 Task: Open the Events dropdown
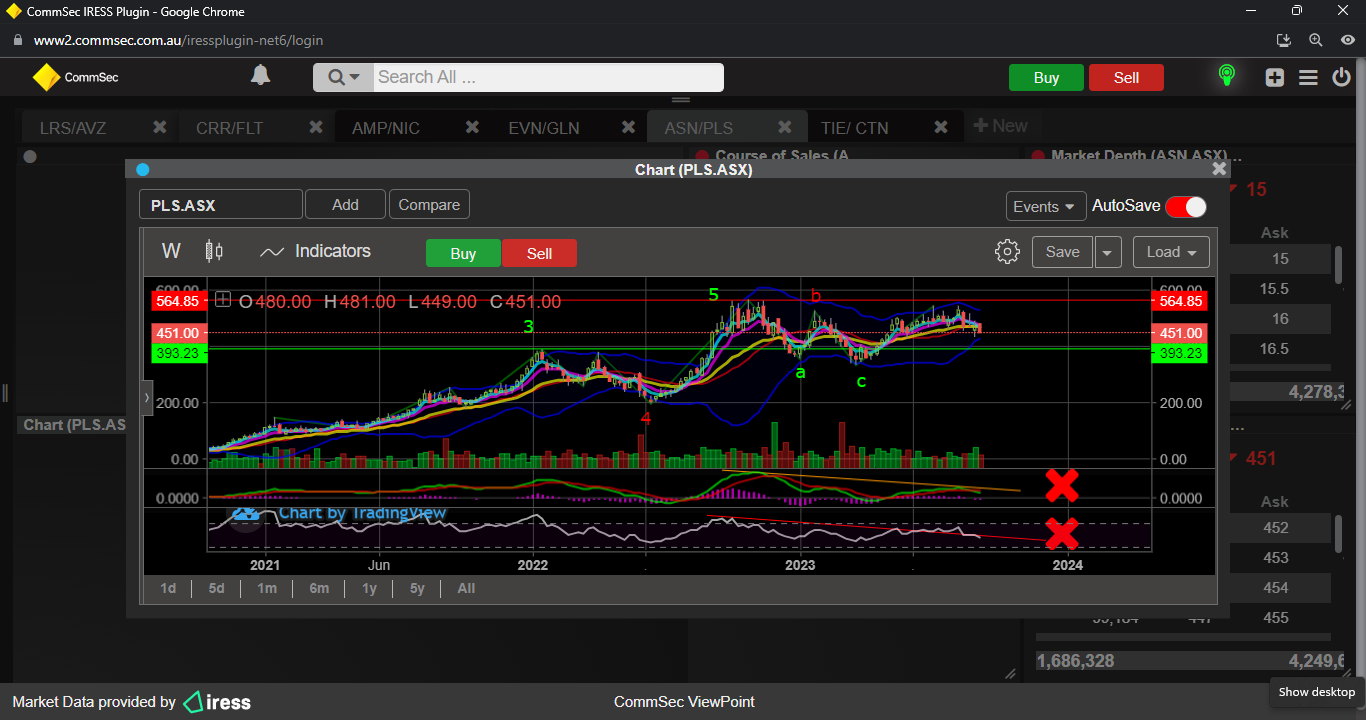[1046, 206]
